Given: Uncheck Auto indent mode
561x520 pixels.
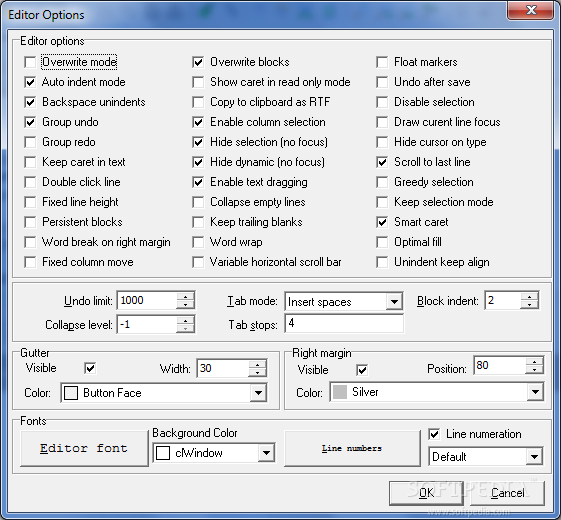Looking at the screenshot, I should [30, 82].
